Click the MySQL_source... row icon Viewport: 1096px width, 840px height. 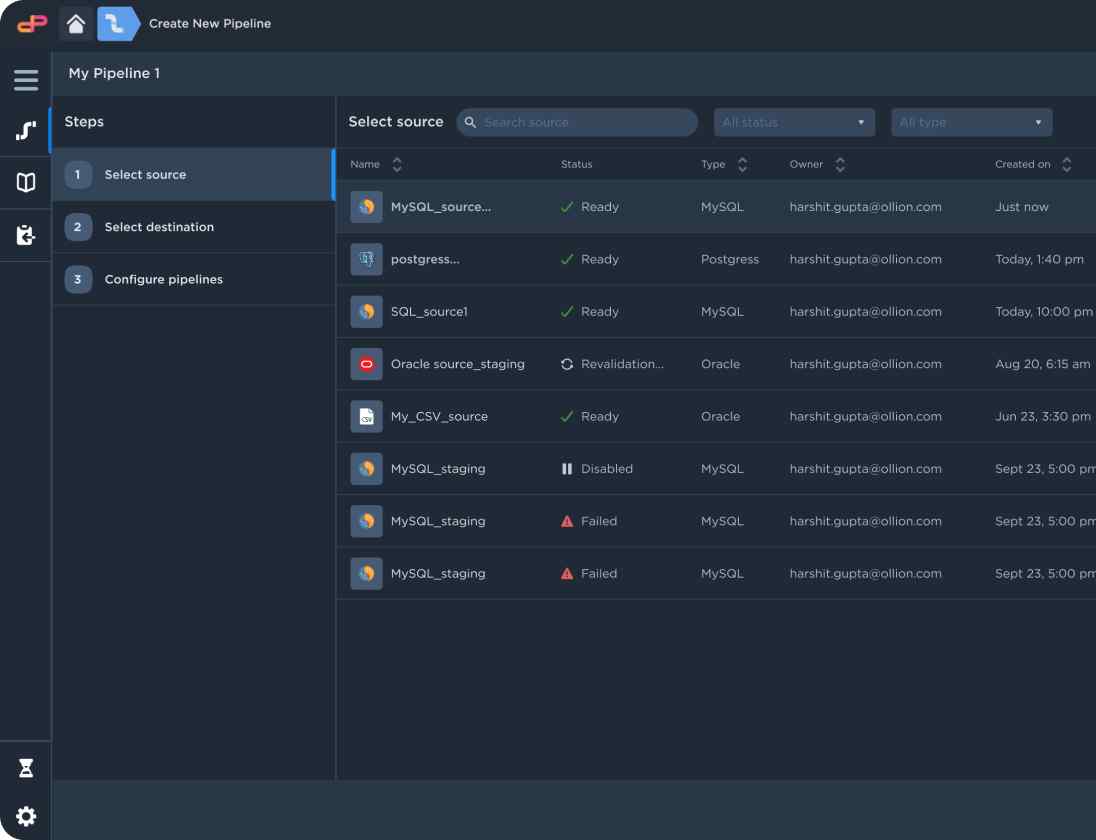[366, 207]
